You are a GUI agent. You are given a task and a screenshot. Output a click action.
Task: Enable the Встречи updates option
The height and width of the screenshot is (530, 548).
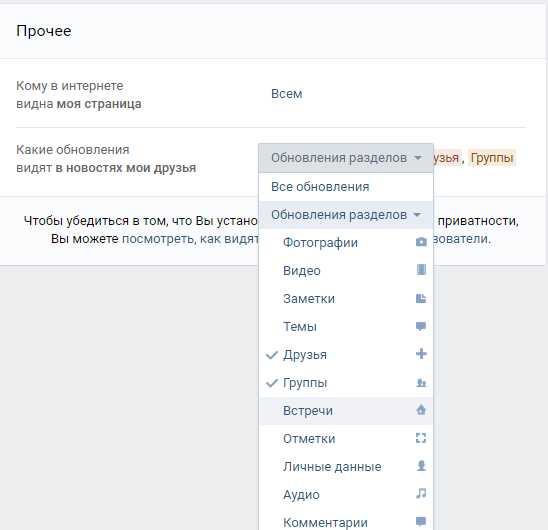click(346, 411)
